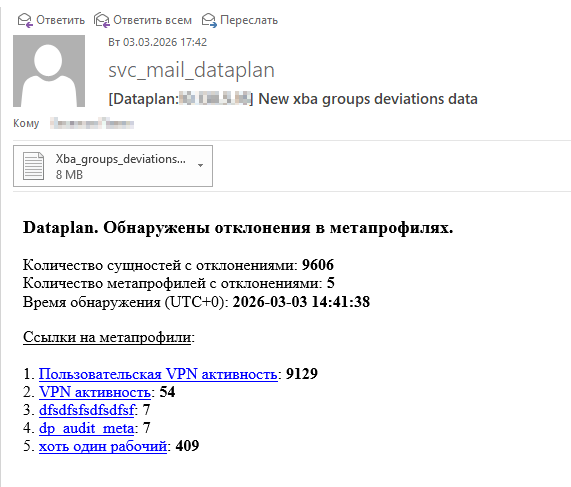
Task: Choose Ответить всем button text
Action: [x=153, y=20]
